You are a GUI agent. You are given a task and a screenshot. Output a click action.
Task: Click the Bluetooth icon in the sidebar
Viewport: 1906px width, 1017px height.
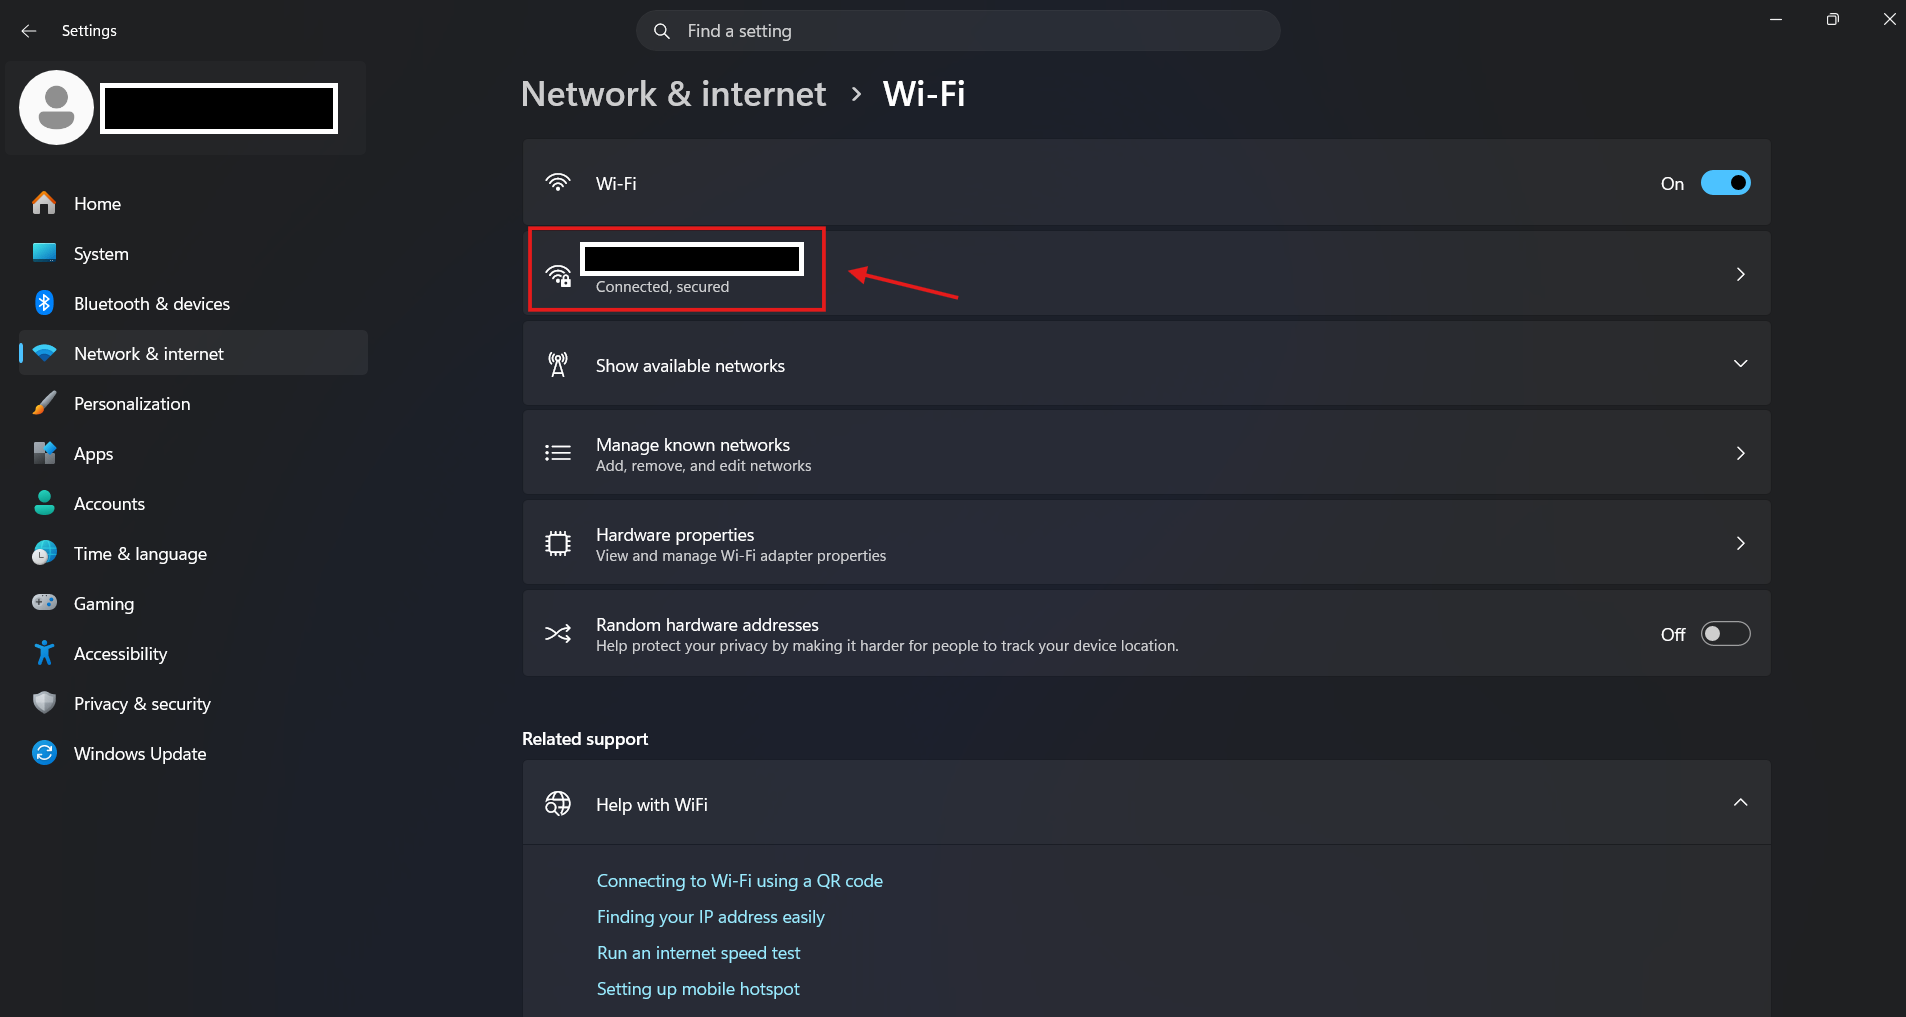(x=44, y=303)
